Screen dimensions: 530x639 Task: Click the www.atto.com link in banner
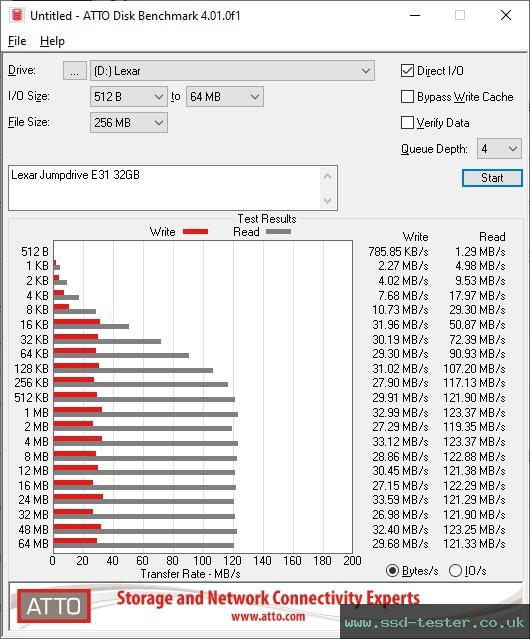click(x=268, y=616)
